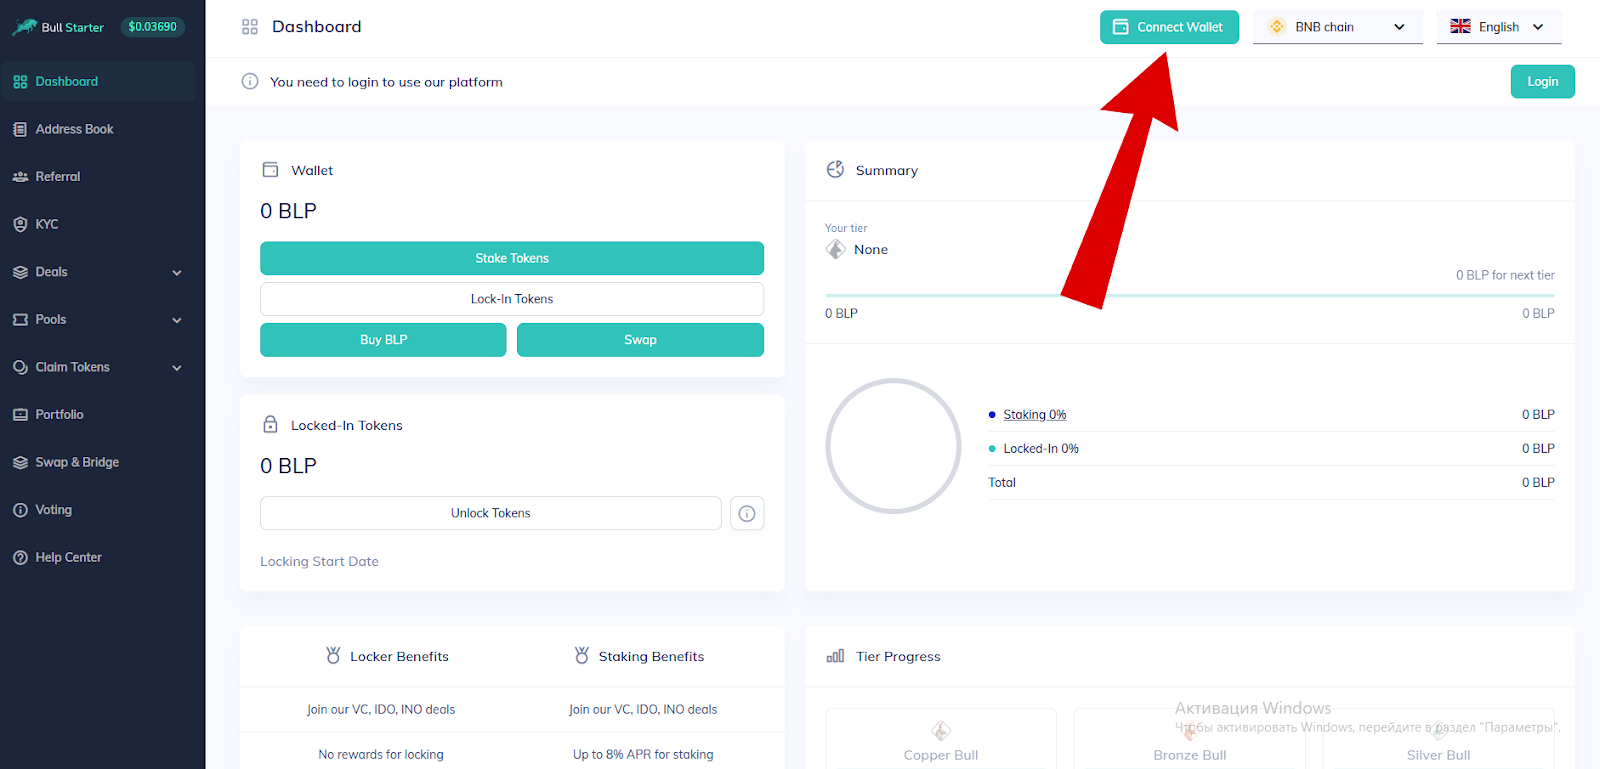Click the Unlock Tokens button
This screenshot has height=769, width=1600.
[x=491, y=513]
